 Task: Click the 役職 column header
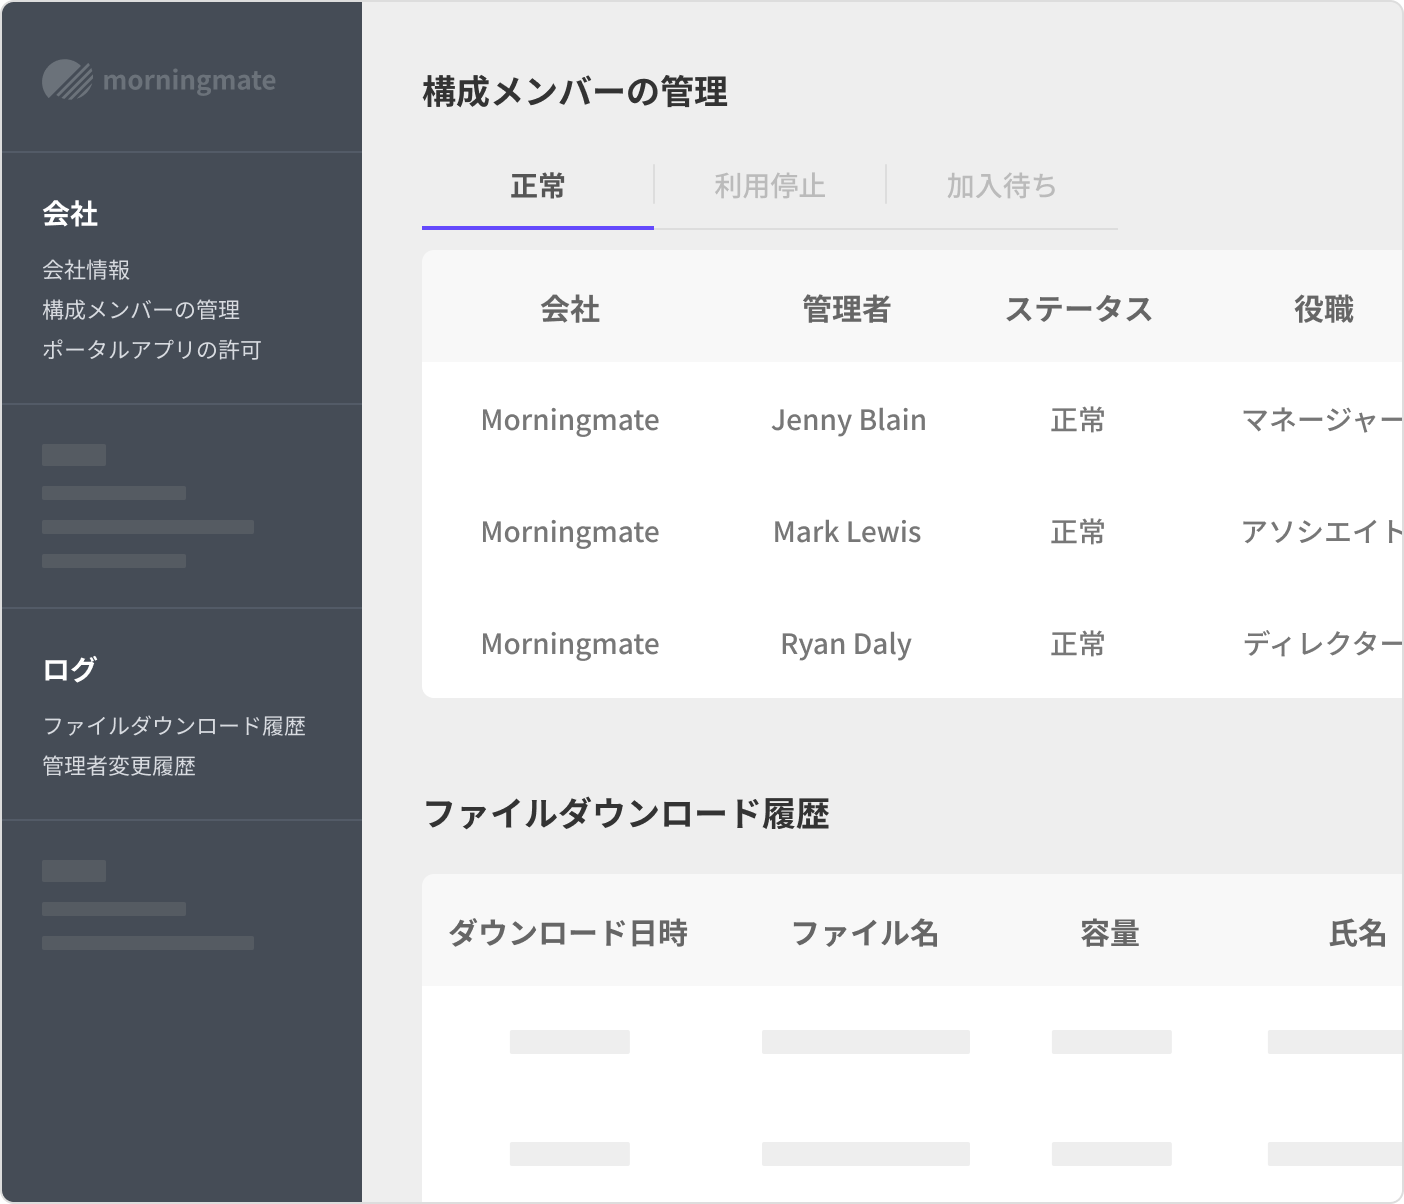click(x=1323, y=310)
